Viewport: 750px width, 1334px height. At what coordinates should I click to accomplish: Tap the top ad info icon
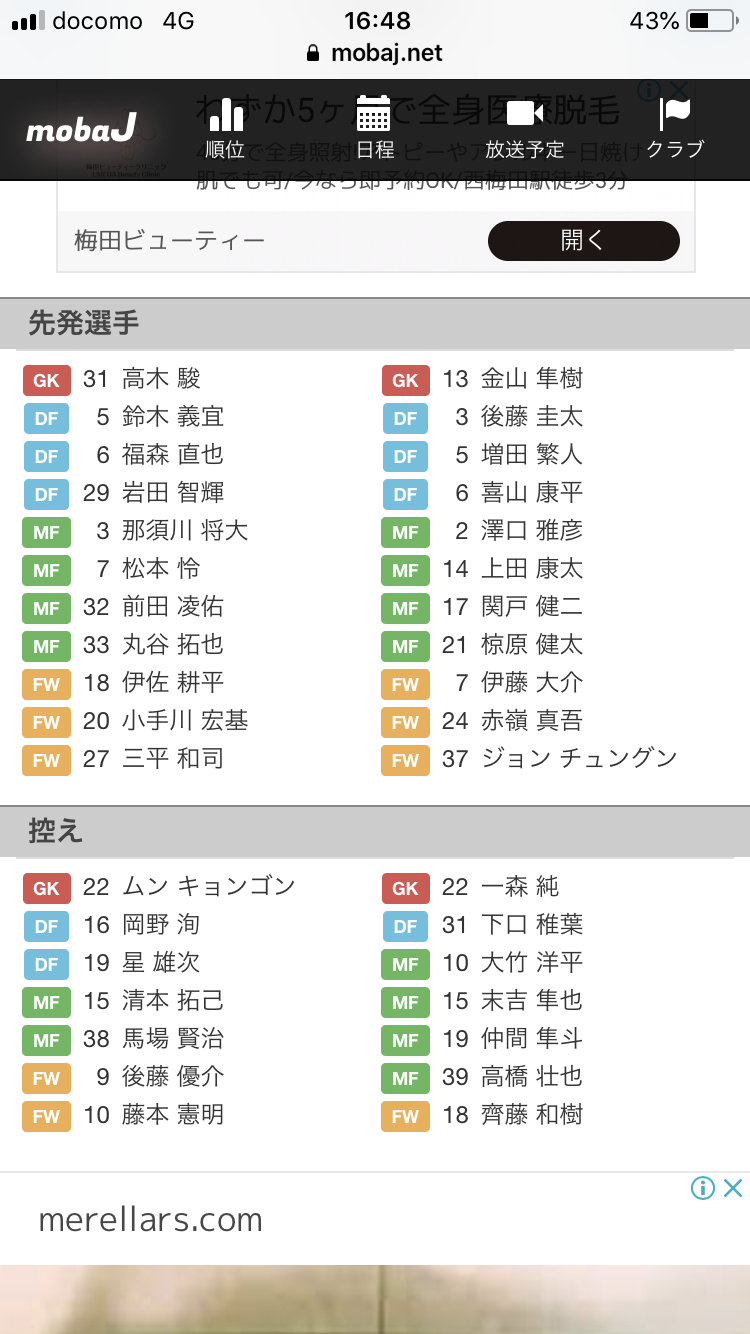[648, 90]
